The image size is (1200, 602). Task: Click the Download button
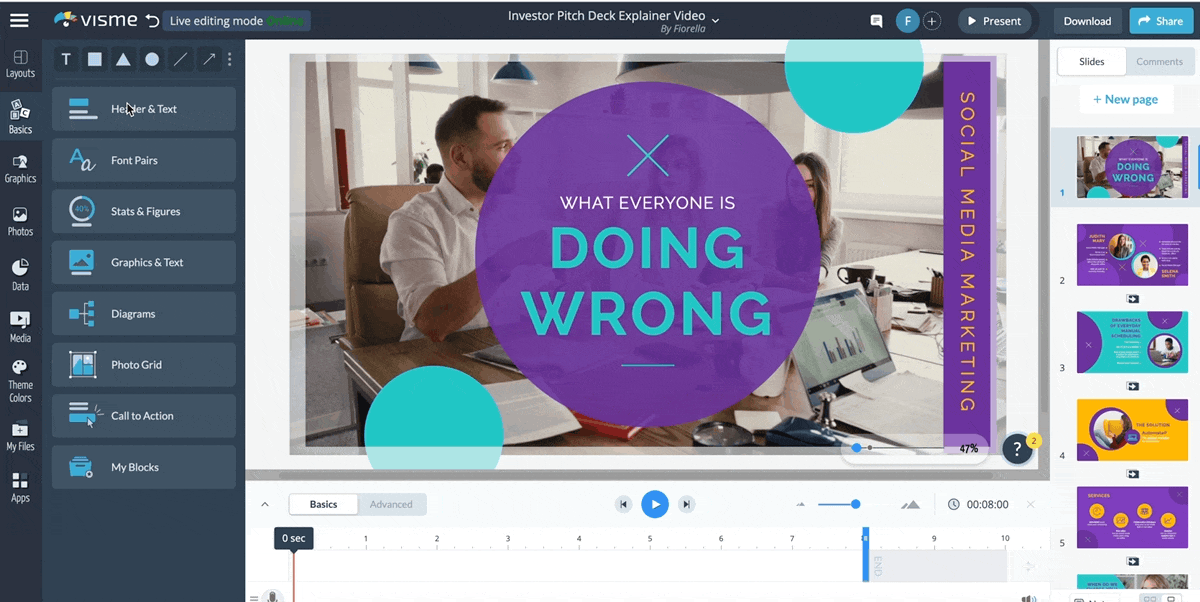click(1087, 20)
